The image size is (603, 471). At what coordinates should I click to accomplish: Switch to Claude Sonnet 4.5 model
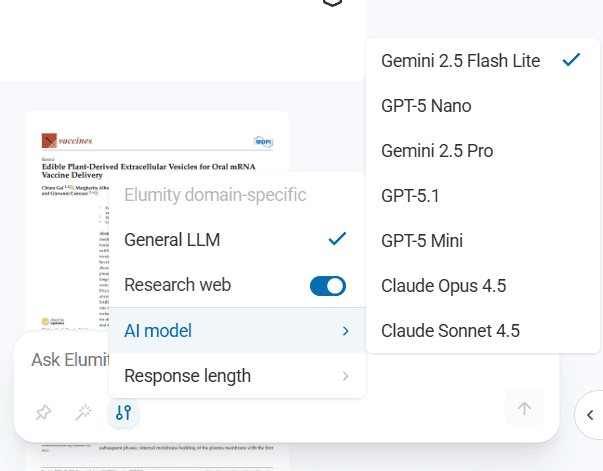pyautogui.click(x=450, y=331)
